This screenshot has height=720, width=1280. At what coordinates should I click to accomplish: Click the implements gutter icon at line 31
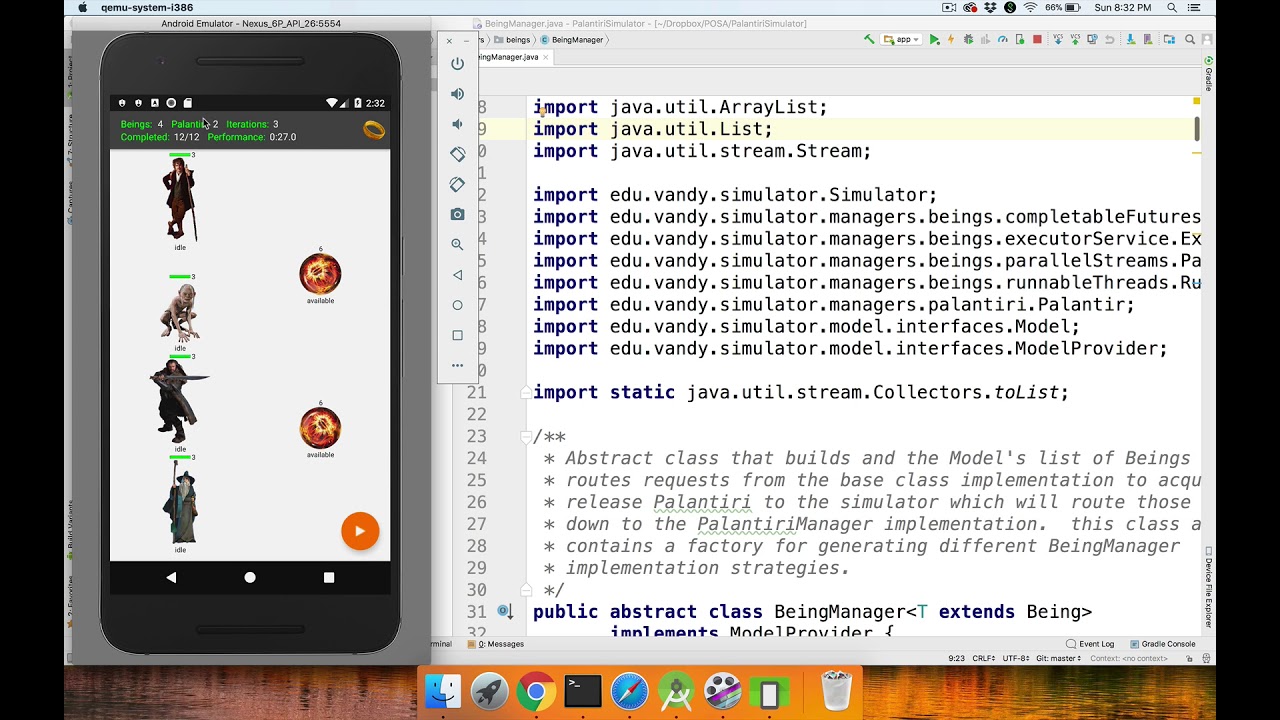(505, 612)
